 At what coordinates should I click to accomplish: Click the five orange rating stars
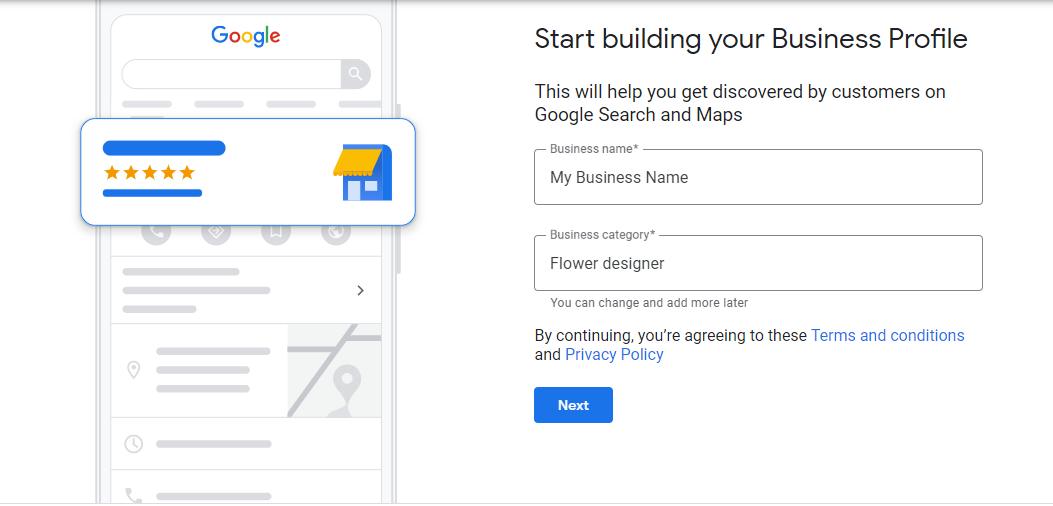coord(149,173)
